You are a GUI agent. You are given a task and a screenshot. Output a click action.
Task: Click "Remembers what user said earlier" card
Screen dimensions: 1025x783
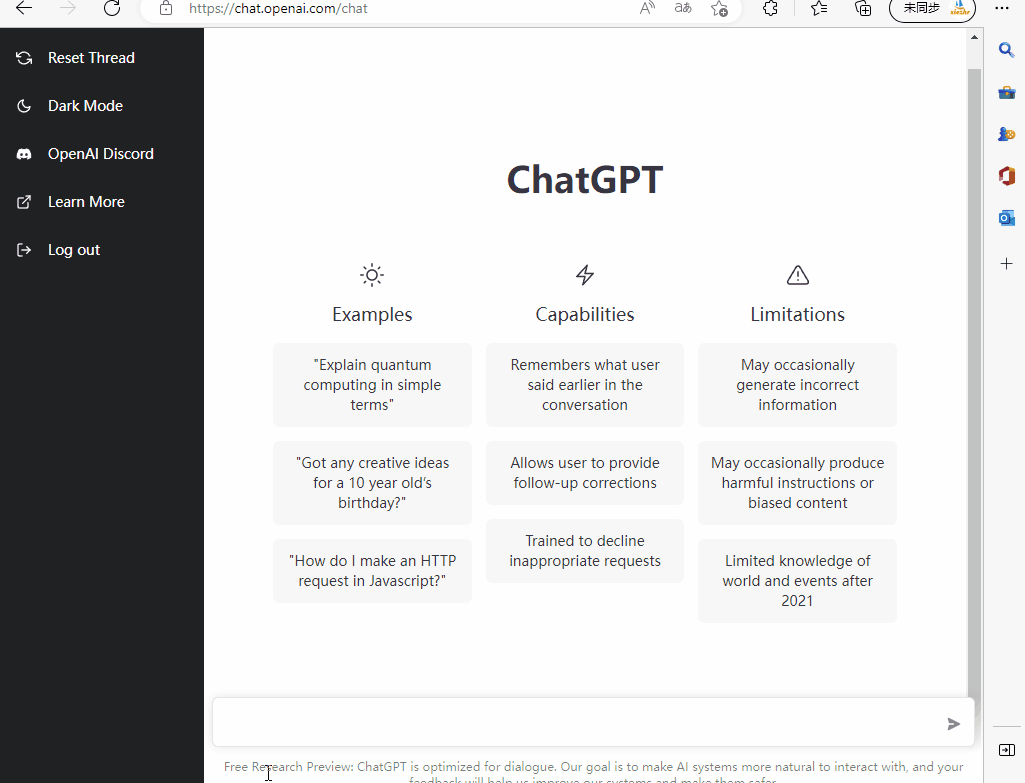tap(585, 385)
